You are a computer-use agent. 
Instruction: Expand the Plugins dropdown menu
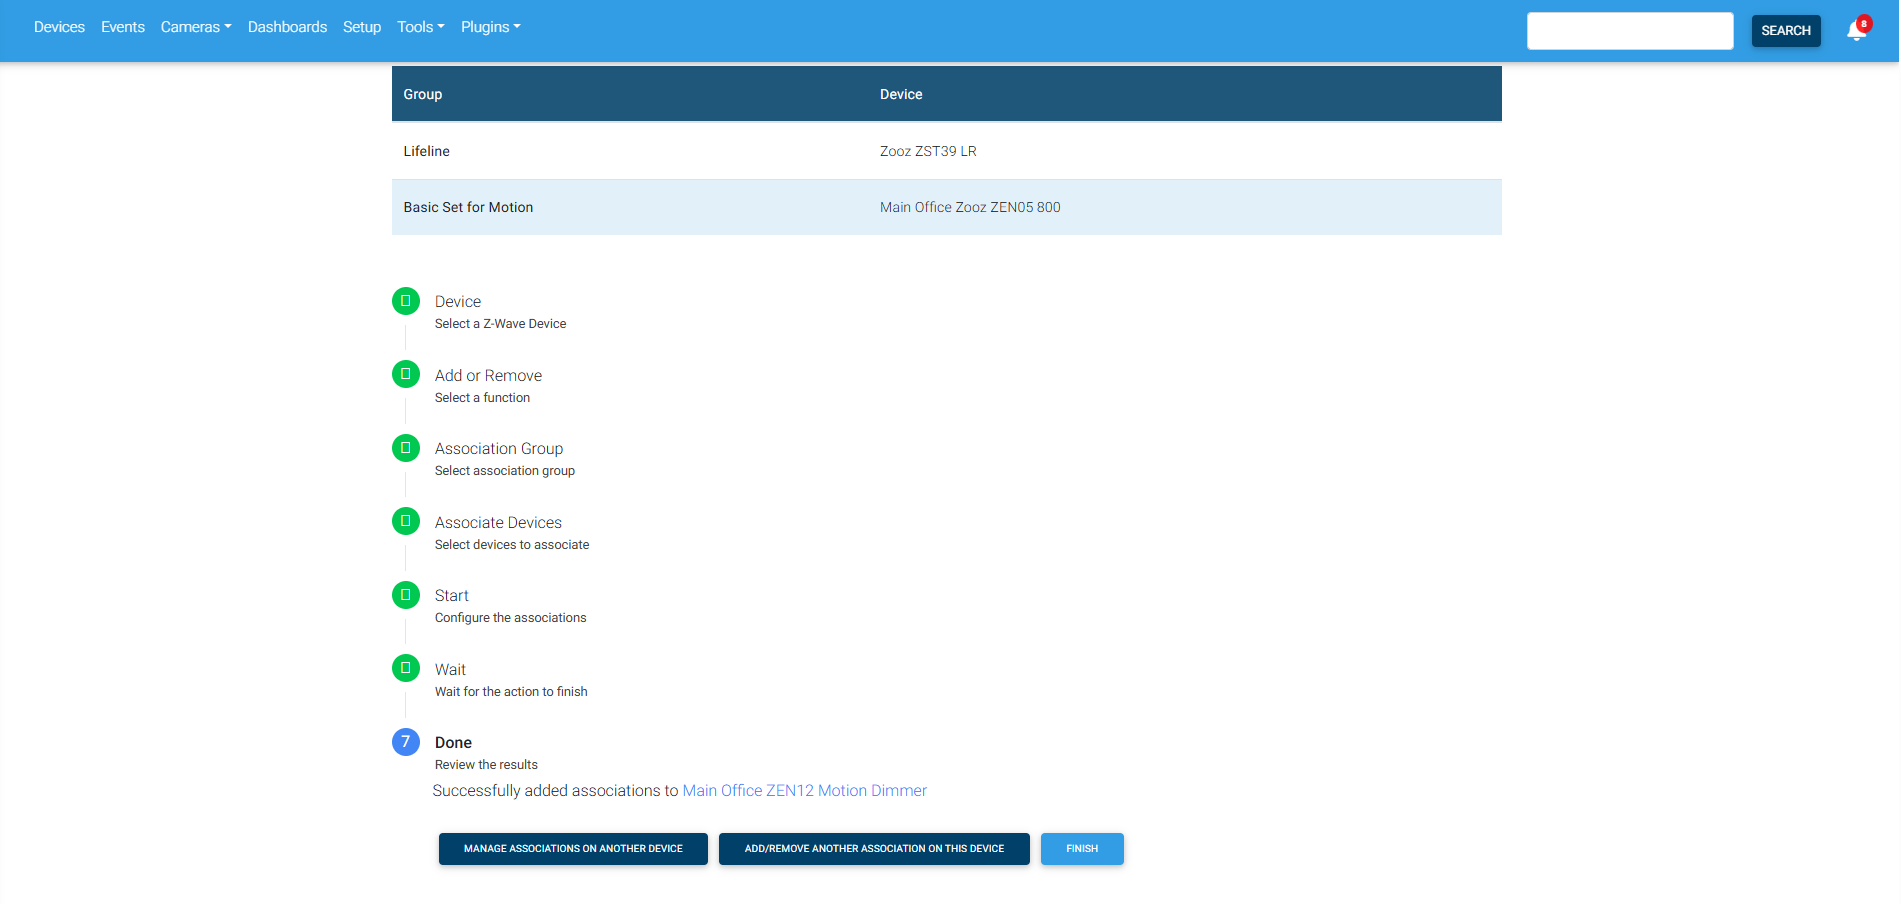(491, 27)
